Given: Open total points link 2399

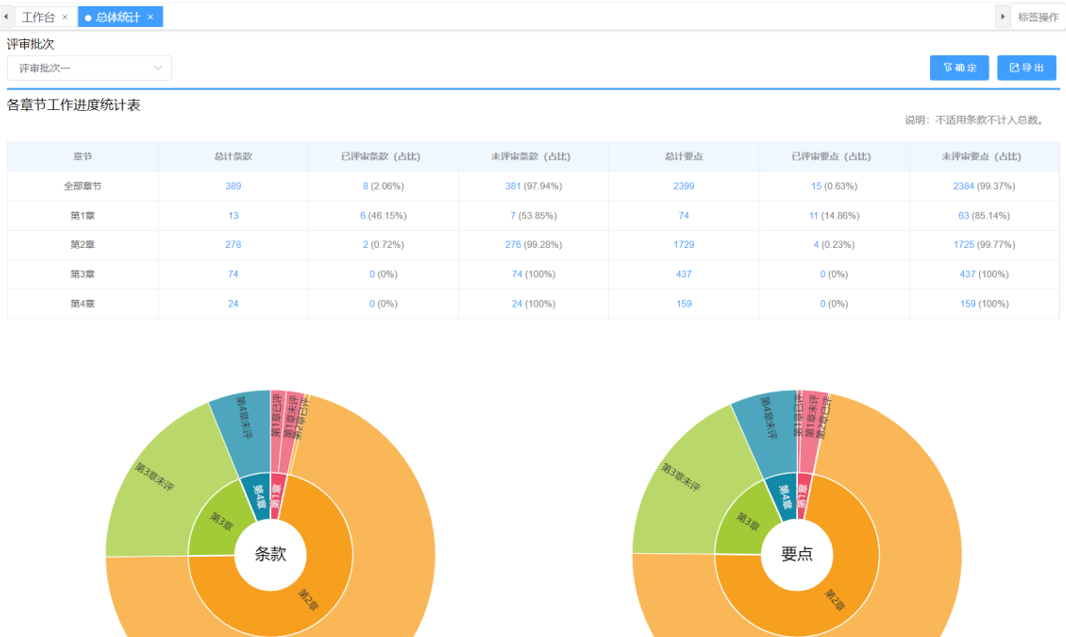Looking at the screenshot, I should tap(684, 186).
